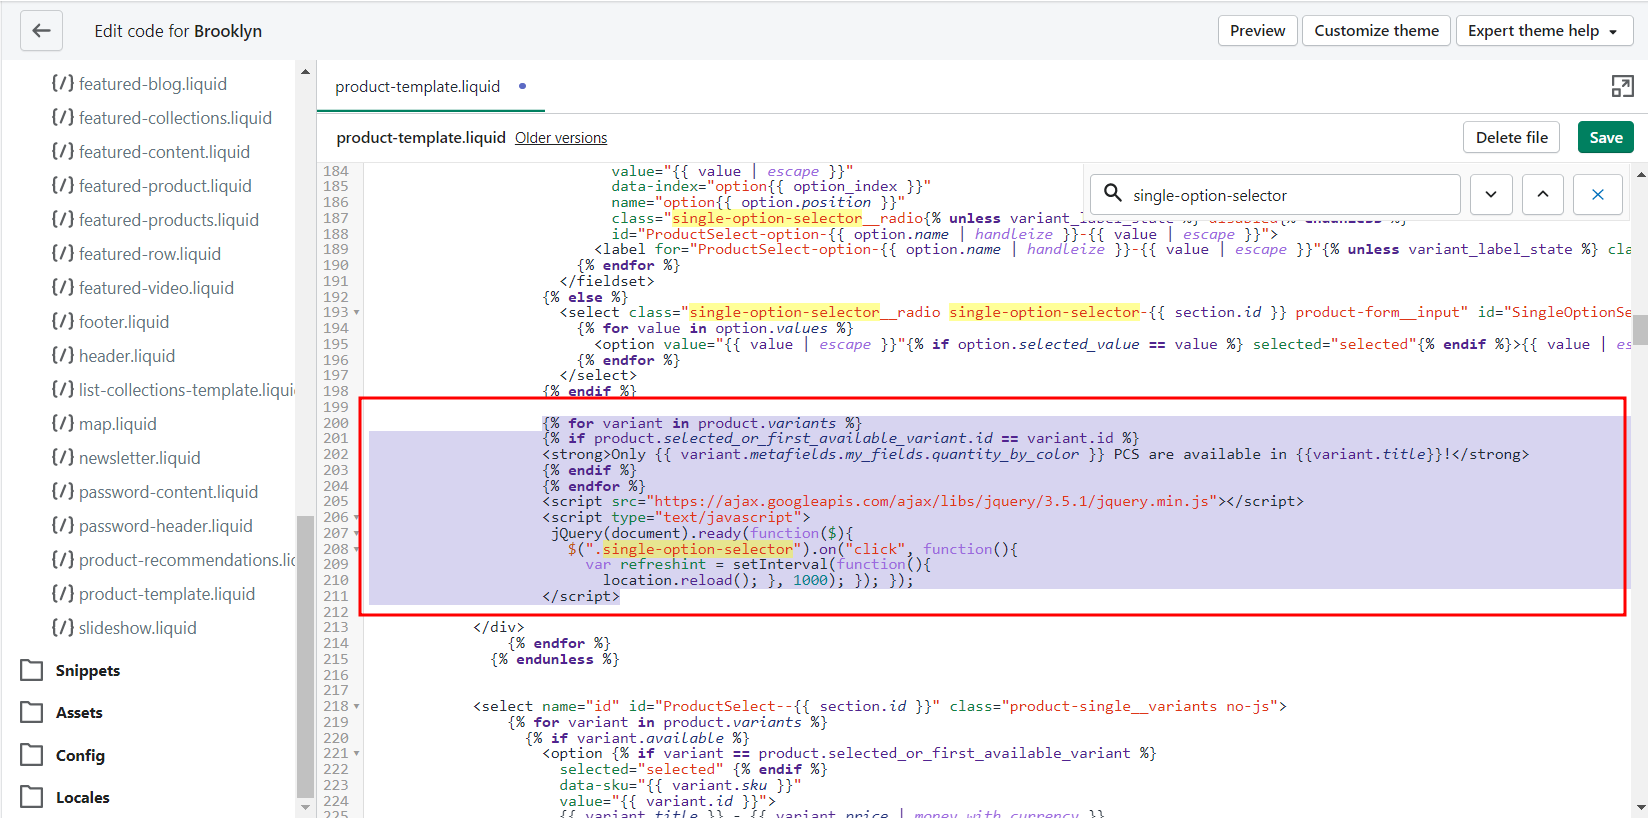Open map.liquid file
This screenshot has width=1648, height=818.
[104, 424]
